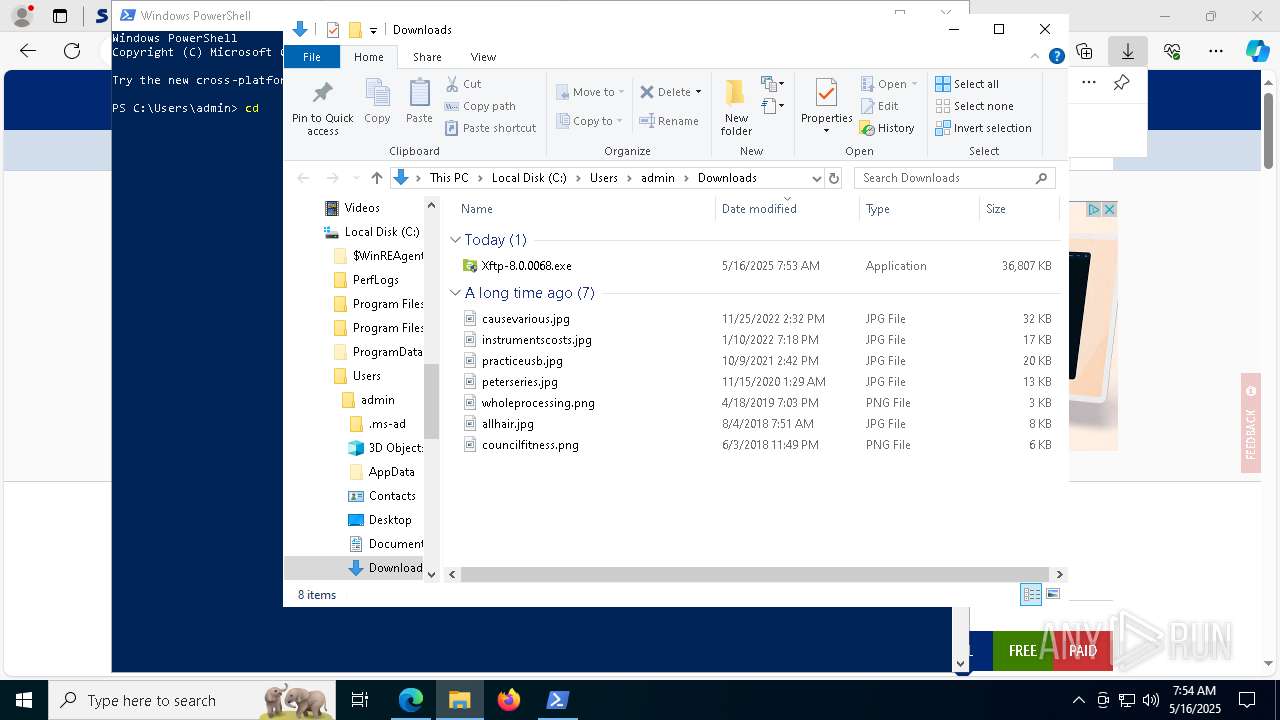The height and width of the screenshot is (720, 1280).
Task: Launch Firefox from the taskbar
Action: 508,700
